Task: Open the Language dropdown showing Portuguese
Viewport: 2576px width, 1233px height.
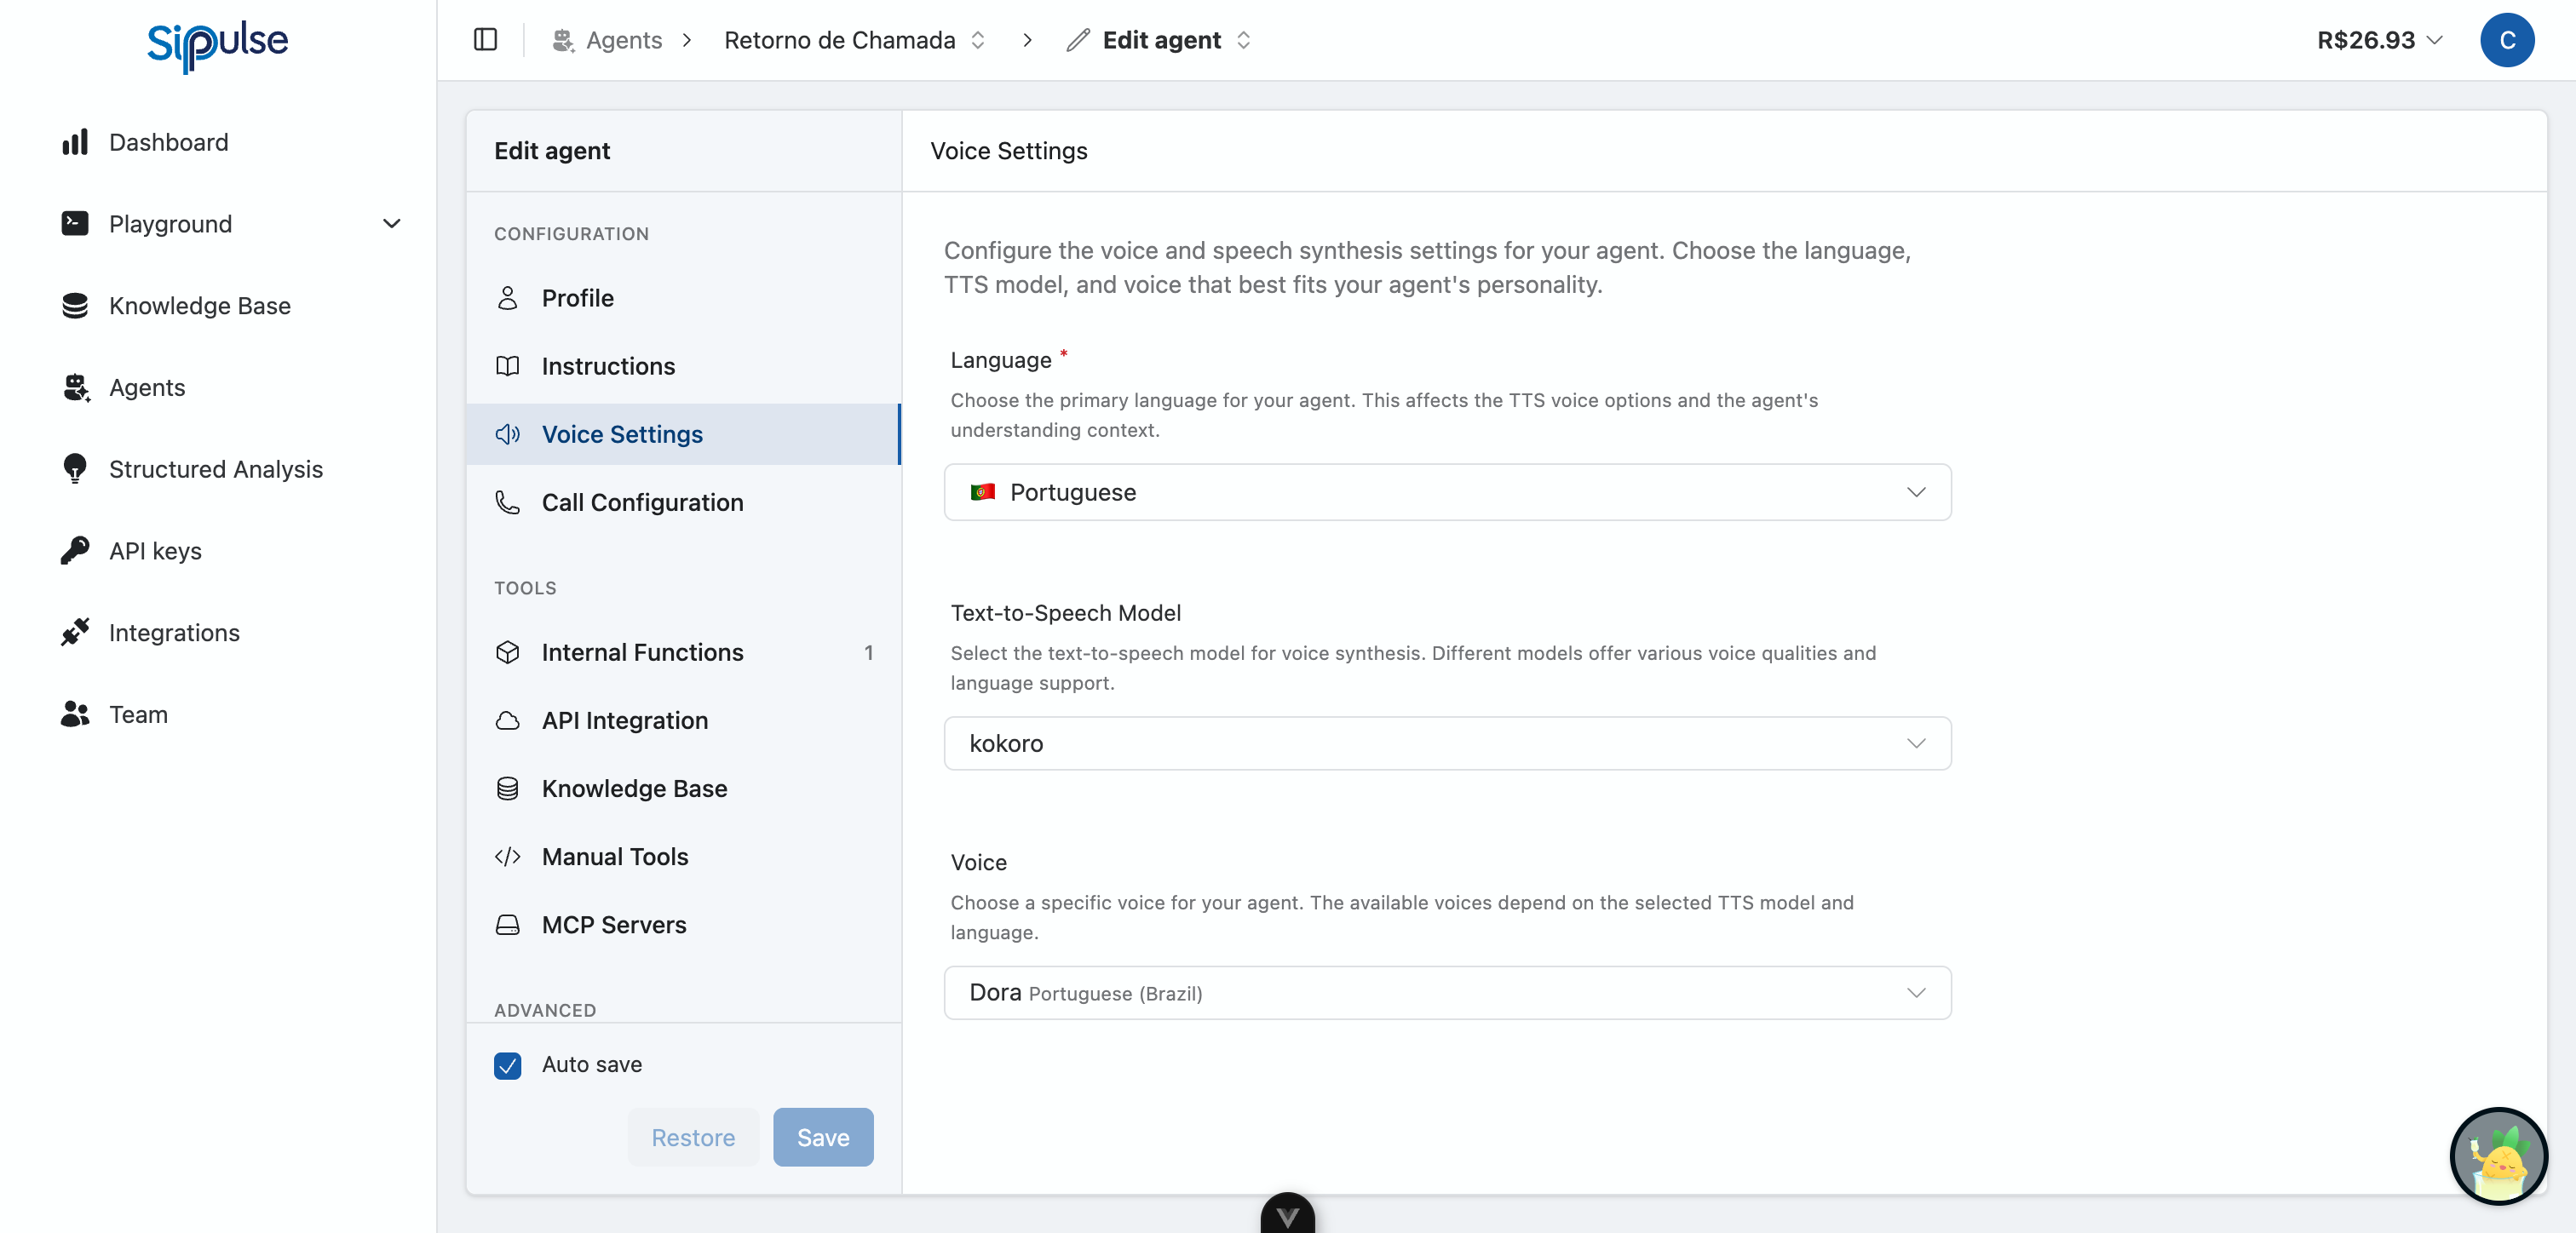Action: click(1447, 492)
